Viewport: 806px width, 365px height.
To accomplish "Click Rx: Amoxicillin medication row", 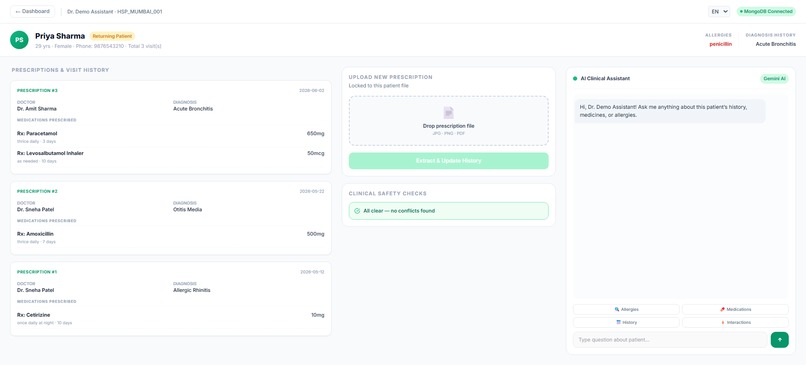I will pyautogui.click(x=171, y=237).
